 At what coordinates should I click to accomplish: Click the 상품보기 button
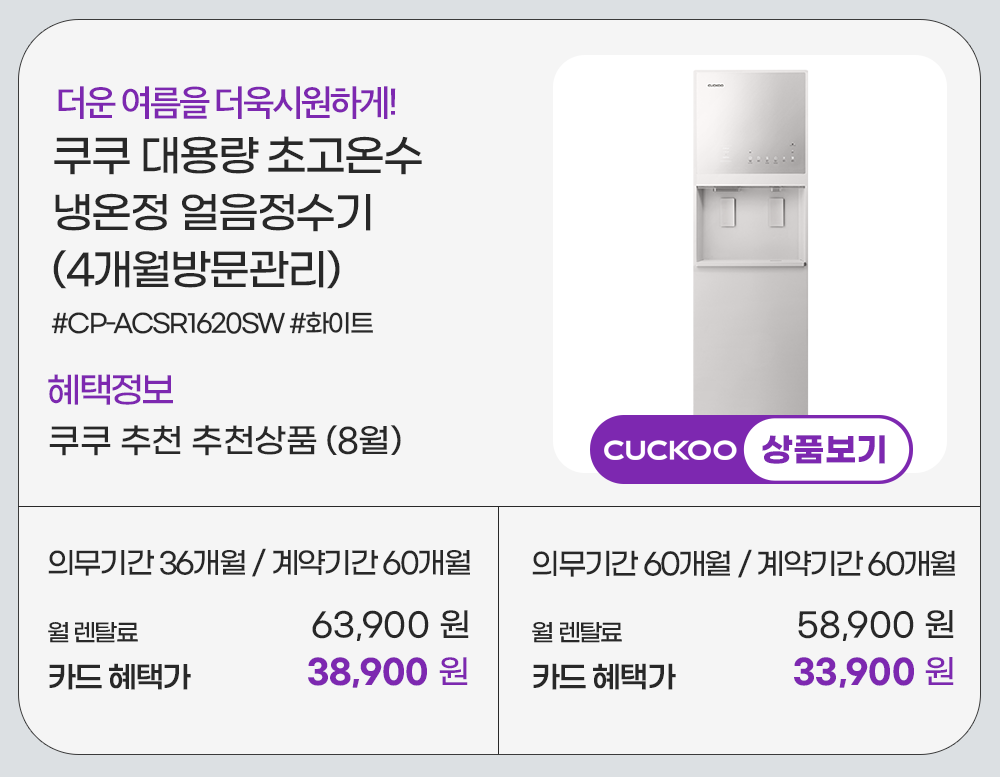[826, 450]
